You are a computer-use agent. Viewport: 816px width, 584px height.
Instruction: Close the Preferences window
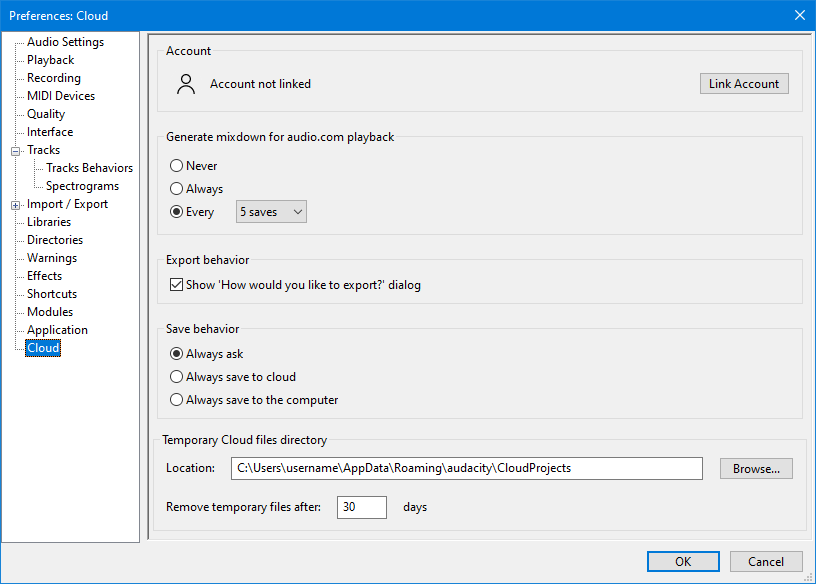pos(800,15)
